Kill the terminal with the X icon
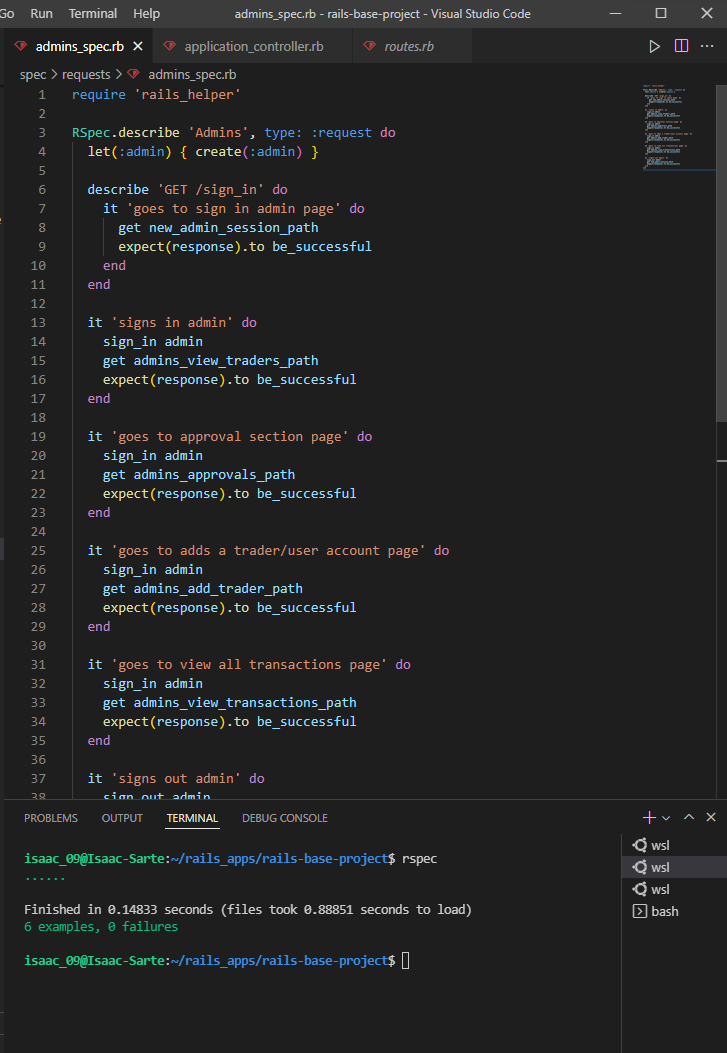727x1053 pixels. click(710, 817)
